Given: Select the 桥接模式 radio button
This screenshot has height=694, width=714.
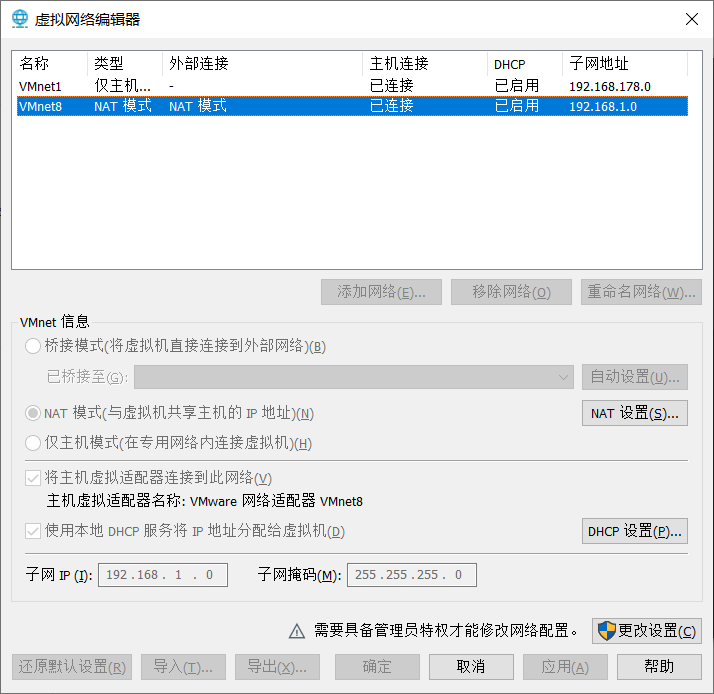Looking at the screenshot, I should pos(33,346).
